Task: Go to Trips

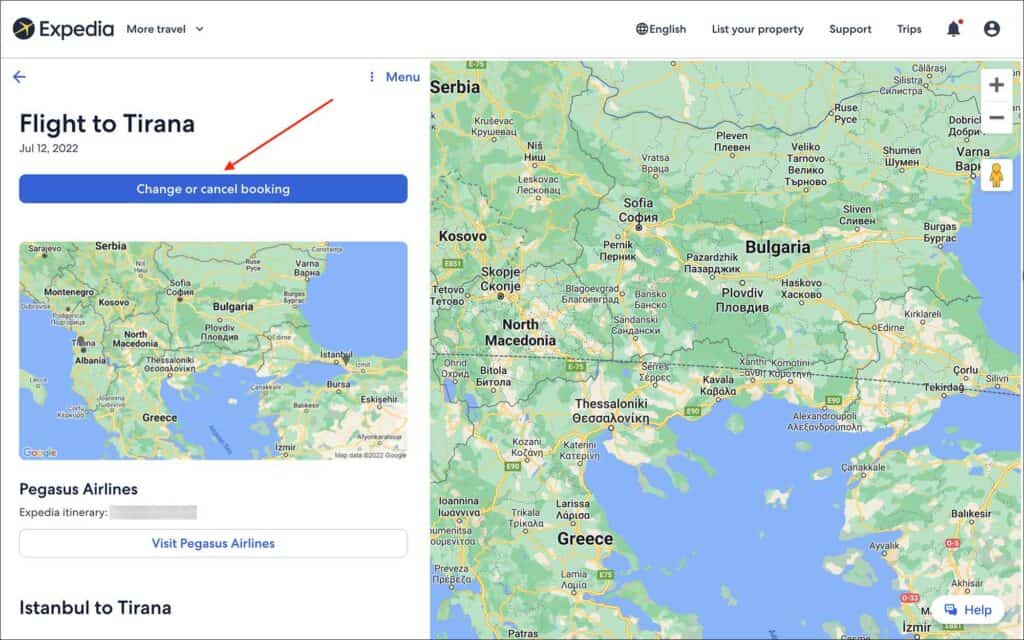Action: click(909, 29)
